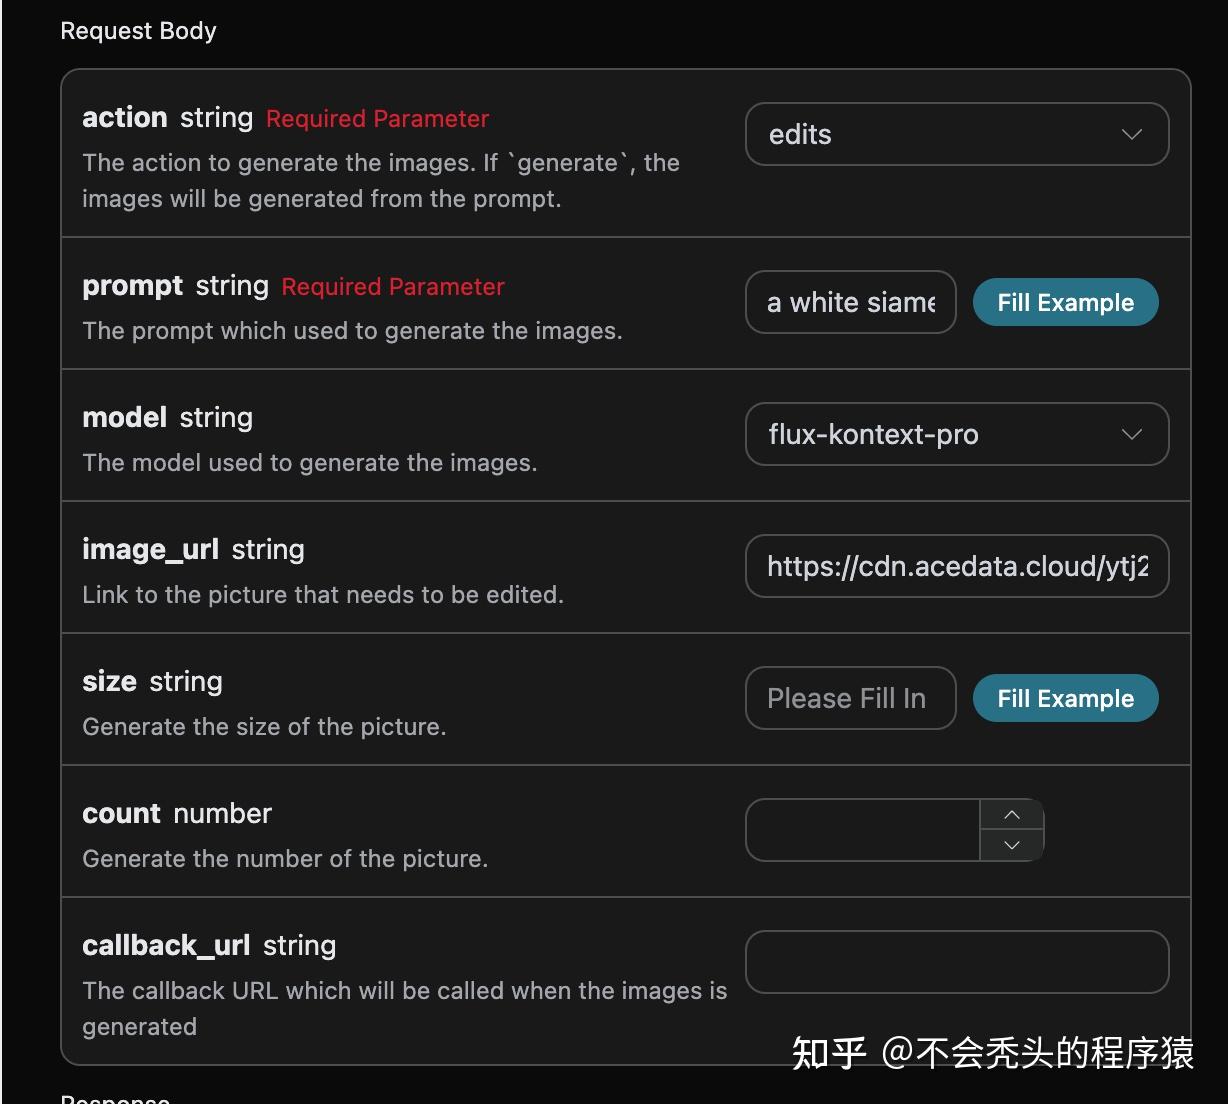This screenshot has height=1104, width=1228.
Task: Click 'Required Parameter' label beside action
Action: (377, 118)
